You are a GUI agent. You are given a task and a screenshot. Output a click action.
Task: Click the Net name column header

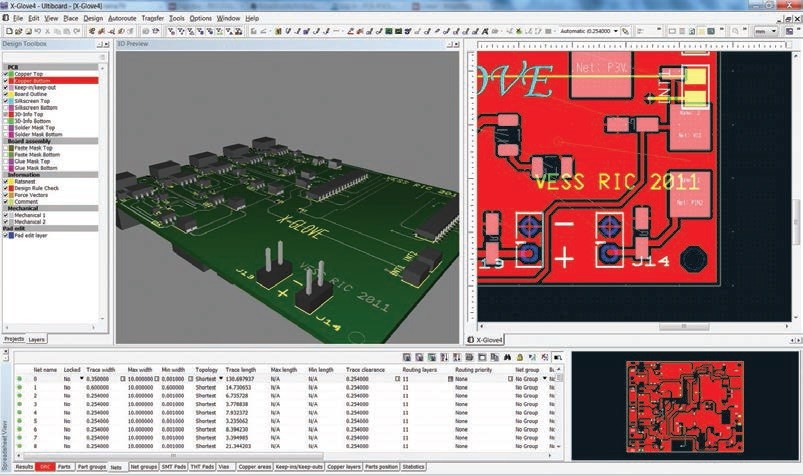coord(43,369)
